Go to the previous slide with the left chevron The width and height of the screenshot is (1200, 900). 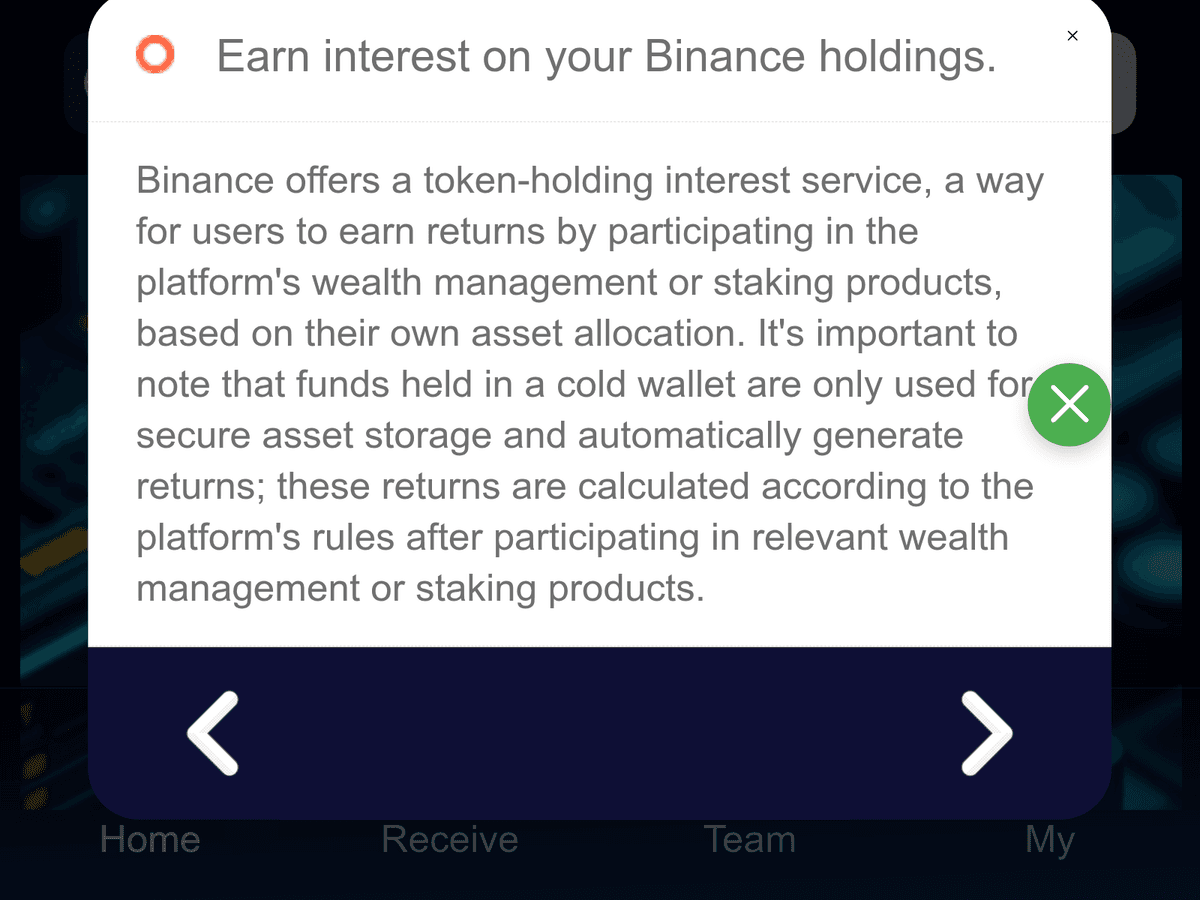point(213,733)
